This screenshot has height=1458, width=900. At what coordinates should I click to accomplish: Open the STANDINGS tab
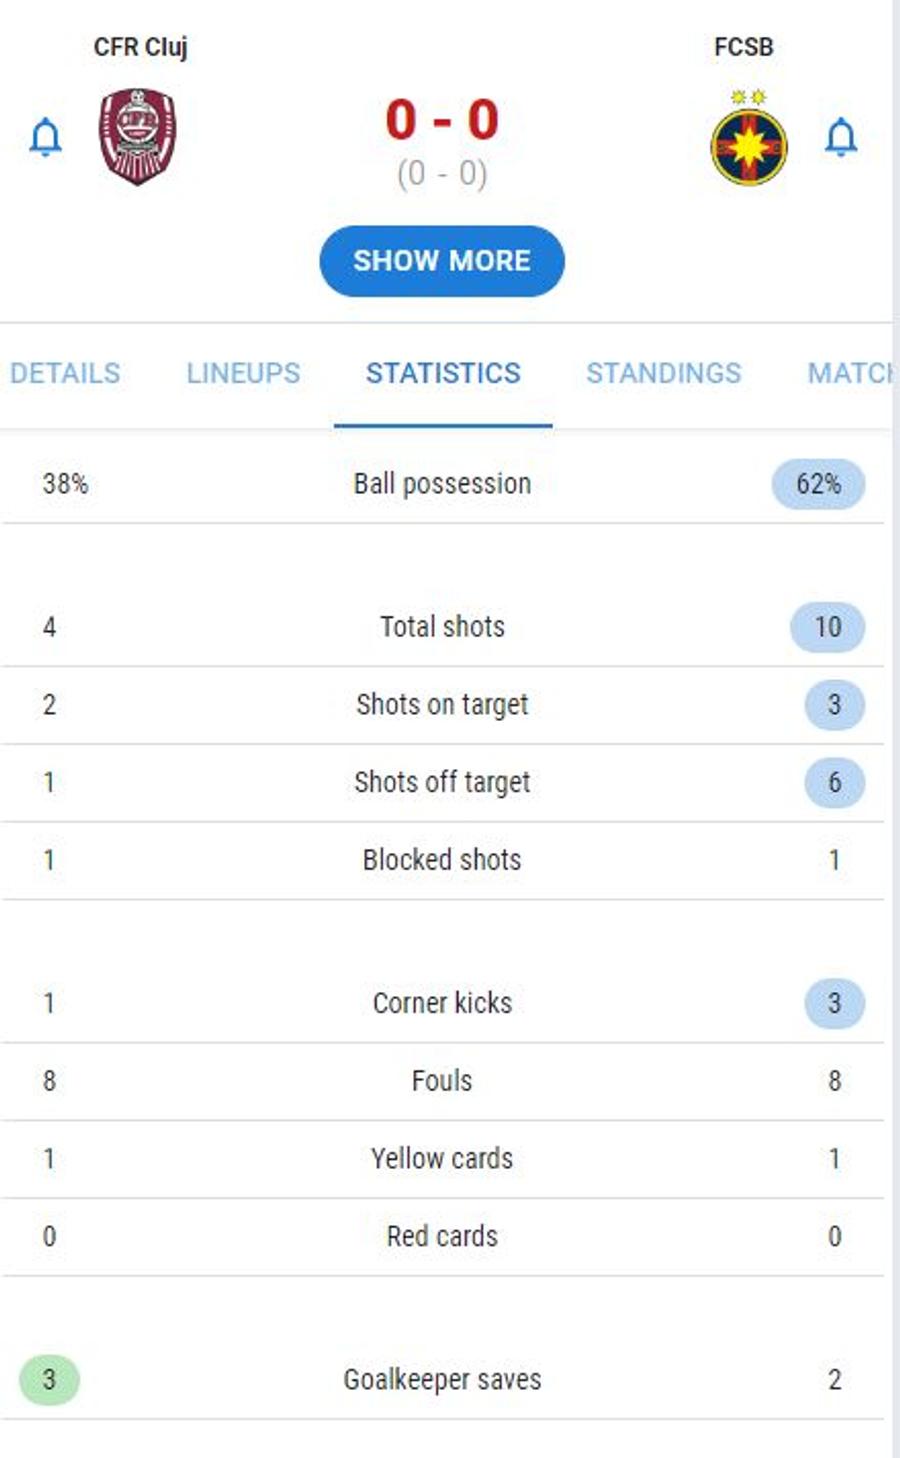[x=664, y=373]
